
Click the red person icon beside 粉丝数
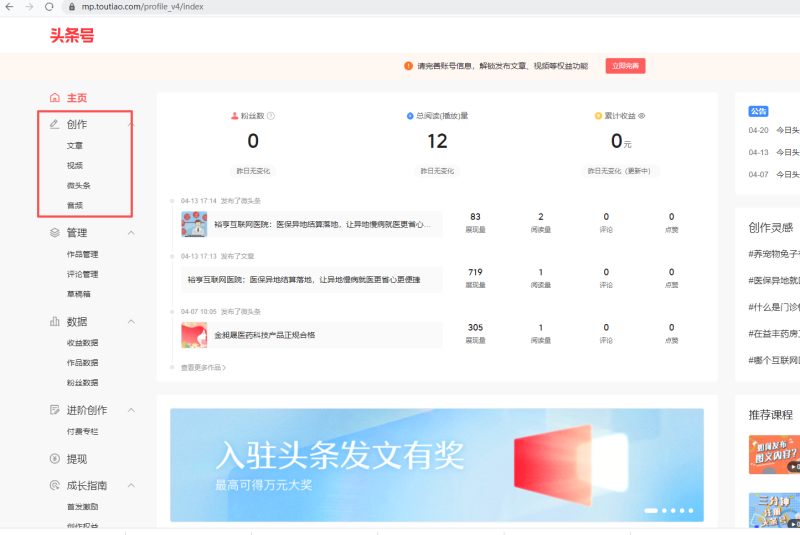[x=235, y=116]
